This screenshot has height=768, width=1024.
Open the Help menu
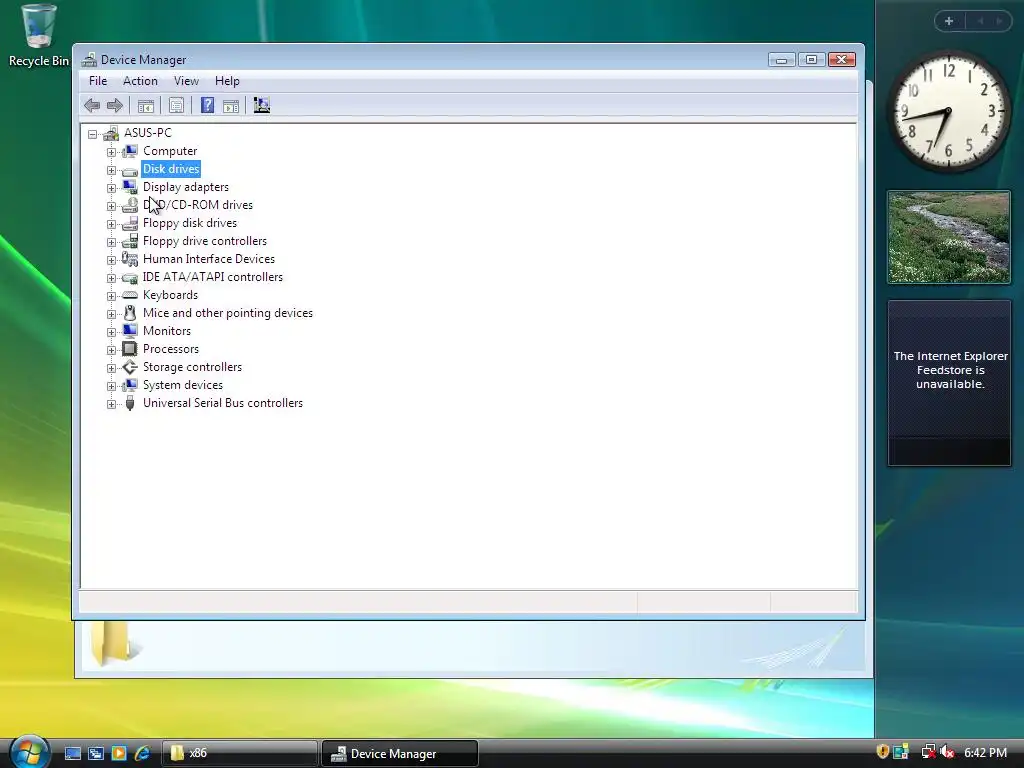click(x=227, y=81)
